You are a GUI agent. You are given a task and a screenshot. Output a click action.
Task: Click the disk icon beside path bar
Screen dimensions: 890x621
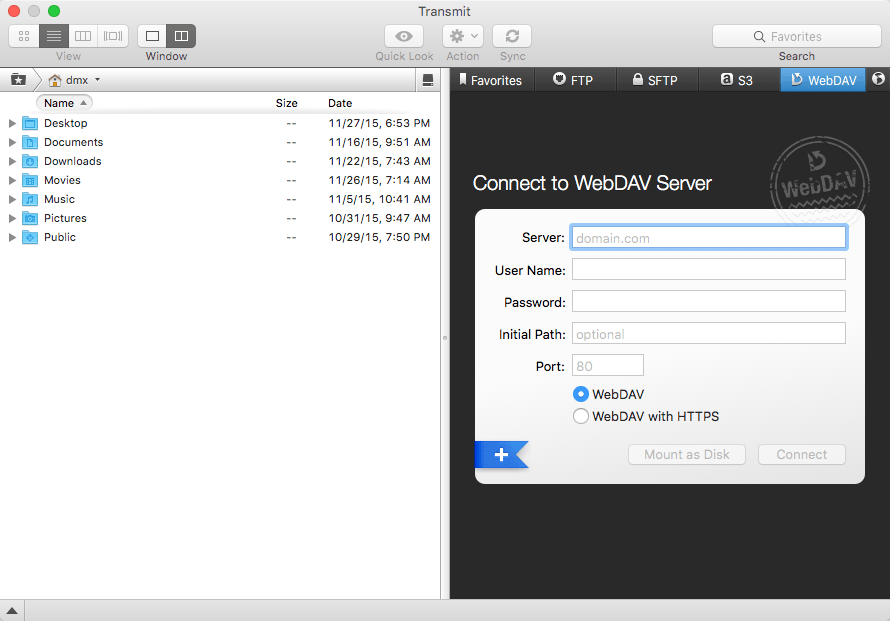click(x=428, y=80)
